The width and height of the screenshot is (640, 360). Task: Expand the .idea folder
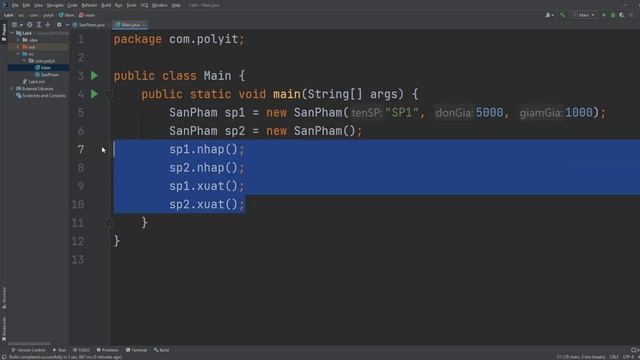click(x=18, y=40)
